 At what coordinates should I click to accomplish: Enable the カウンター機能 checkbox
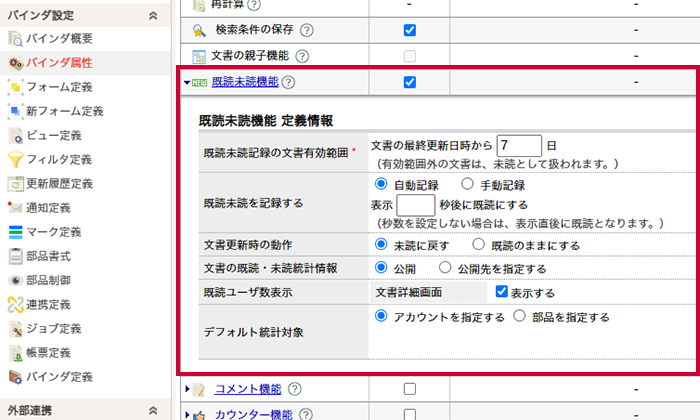click(x=409, y=415)
